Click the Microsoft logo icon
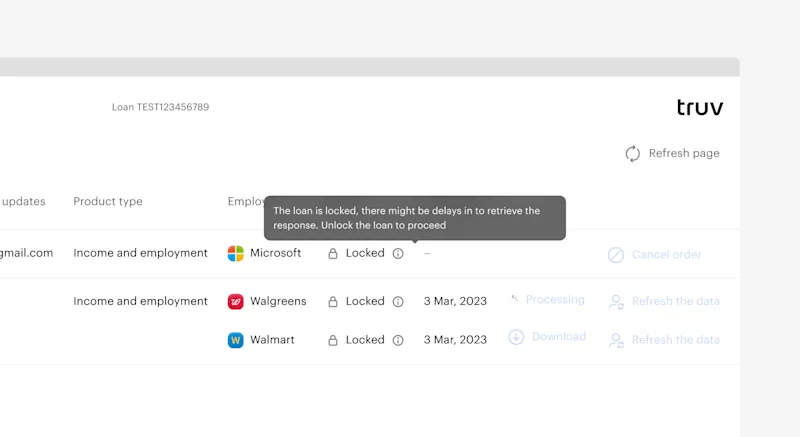Screen dimensions: 800x437 tap(235, 253)
